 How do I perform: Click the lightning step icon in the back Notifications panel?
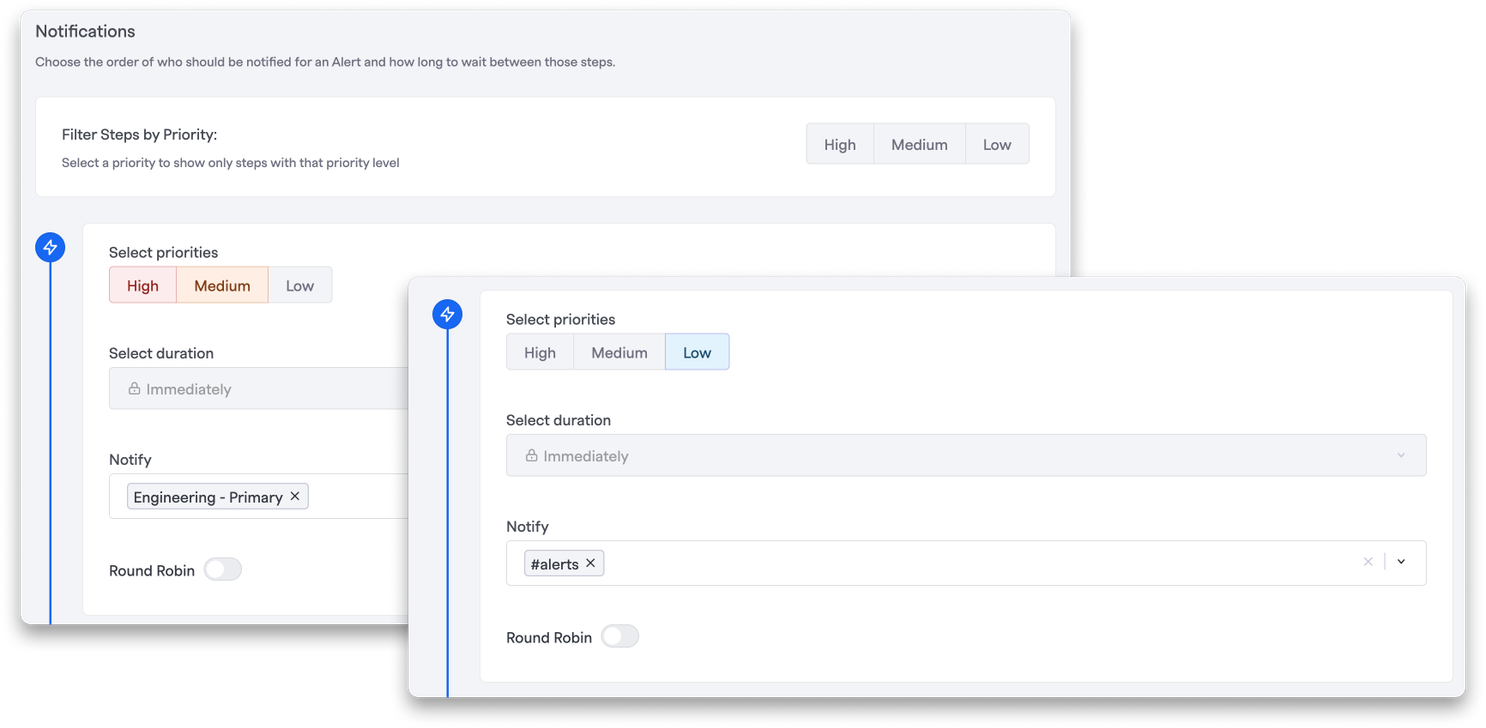pos(50,247)
